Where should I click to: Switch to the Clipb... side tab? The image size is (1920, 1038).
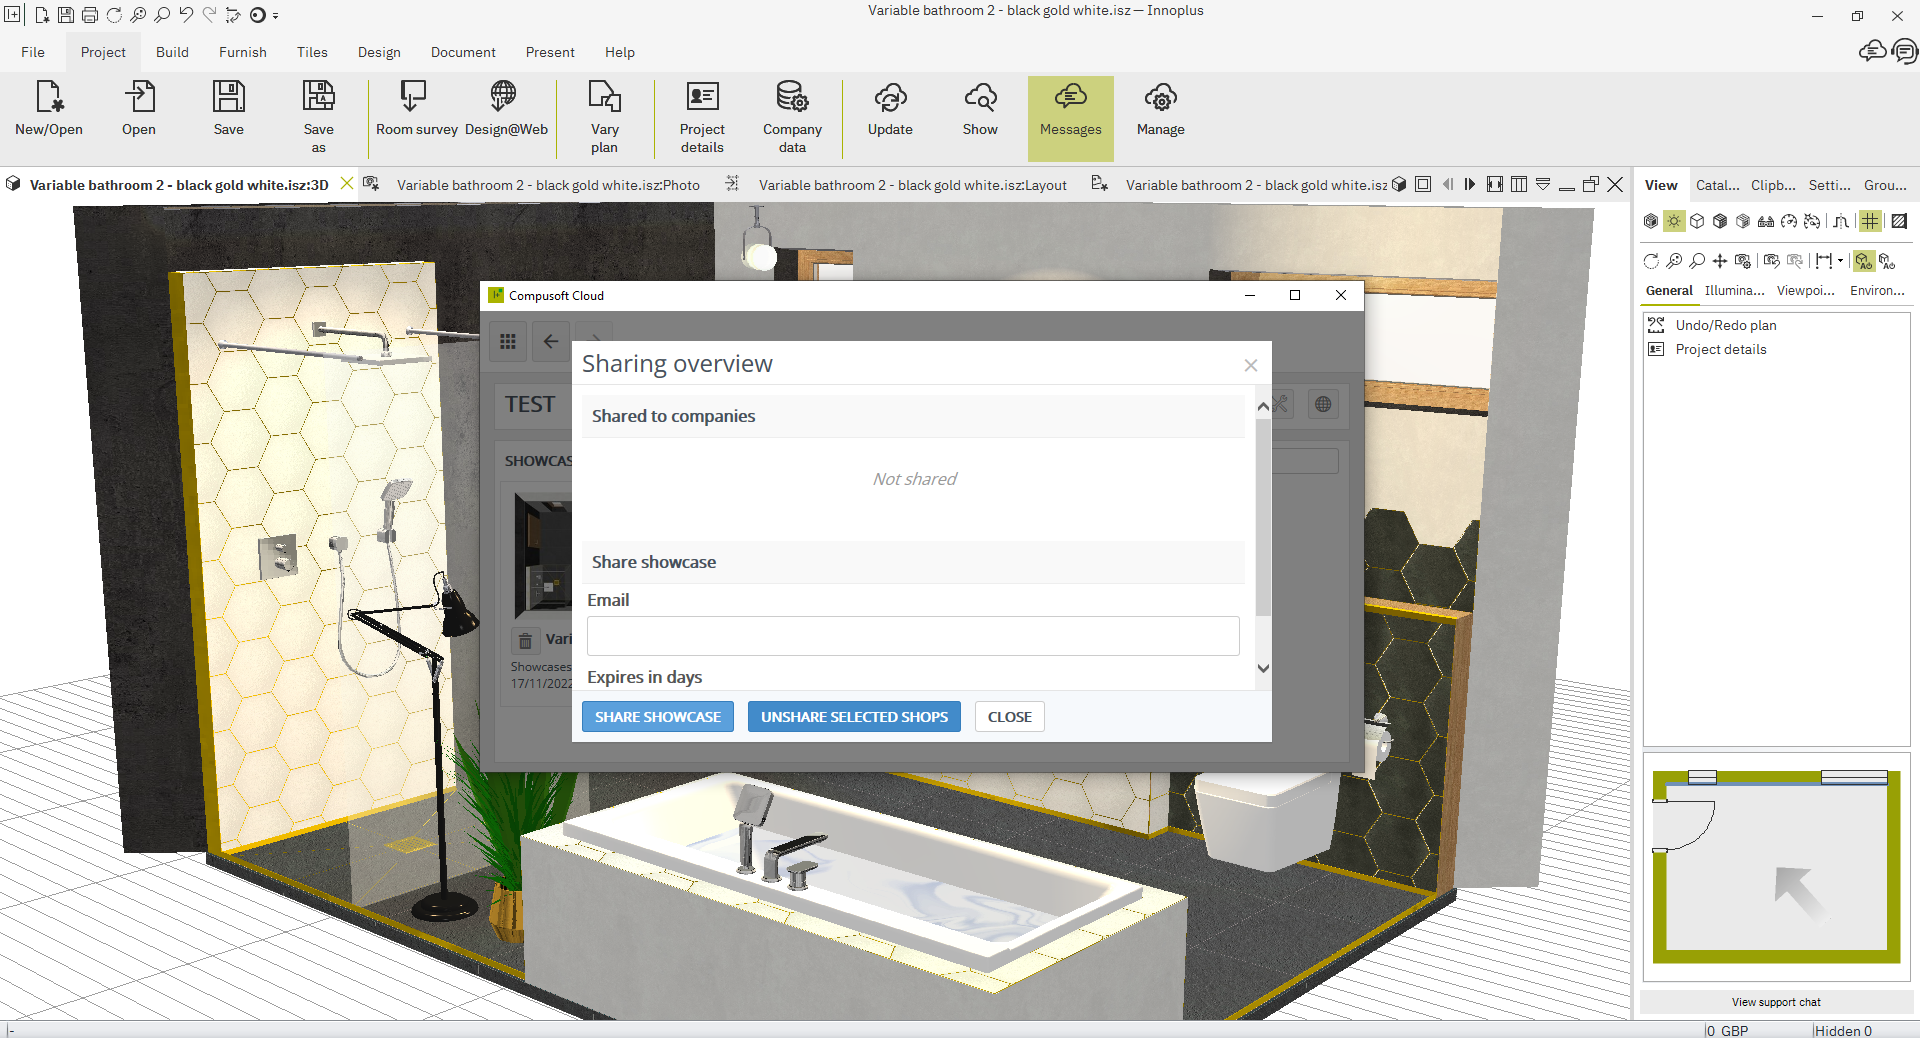tap(1773, 185)
